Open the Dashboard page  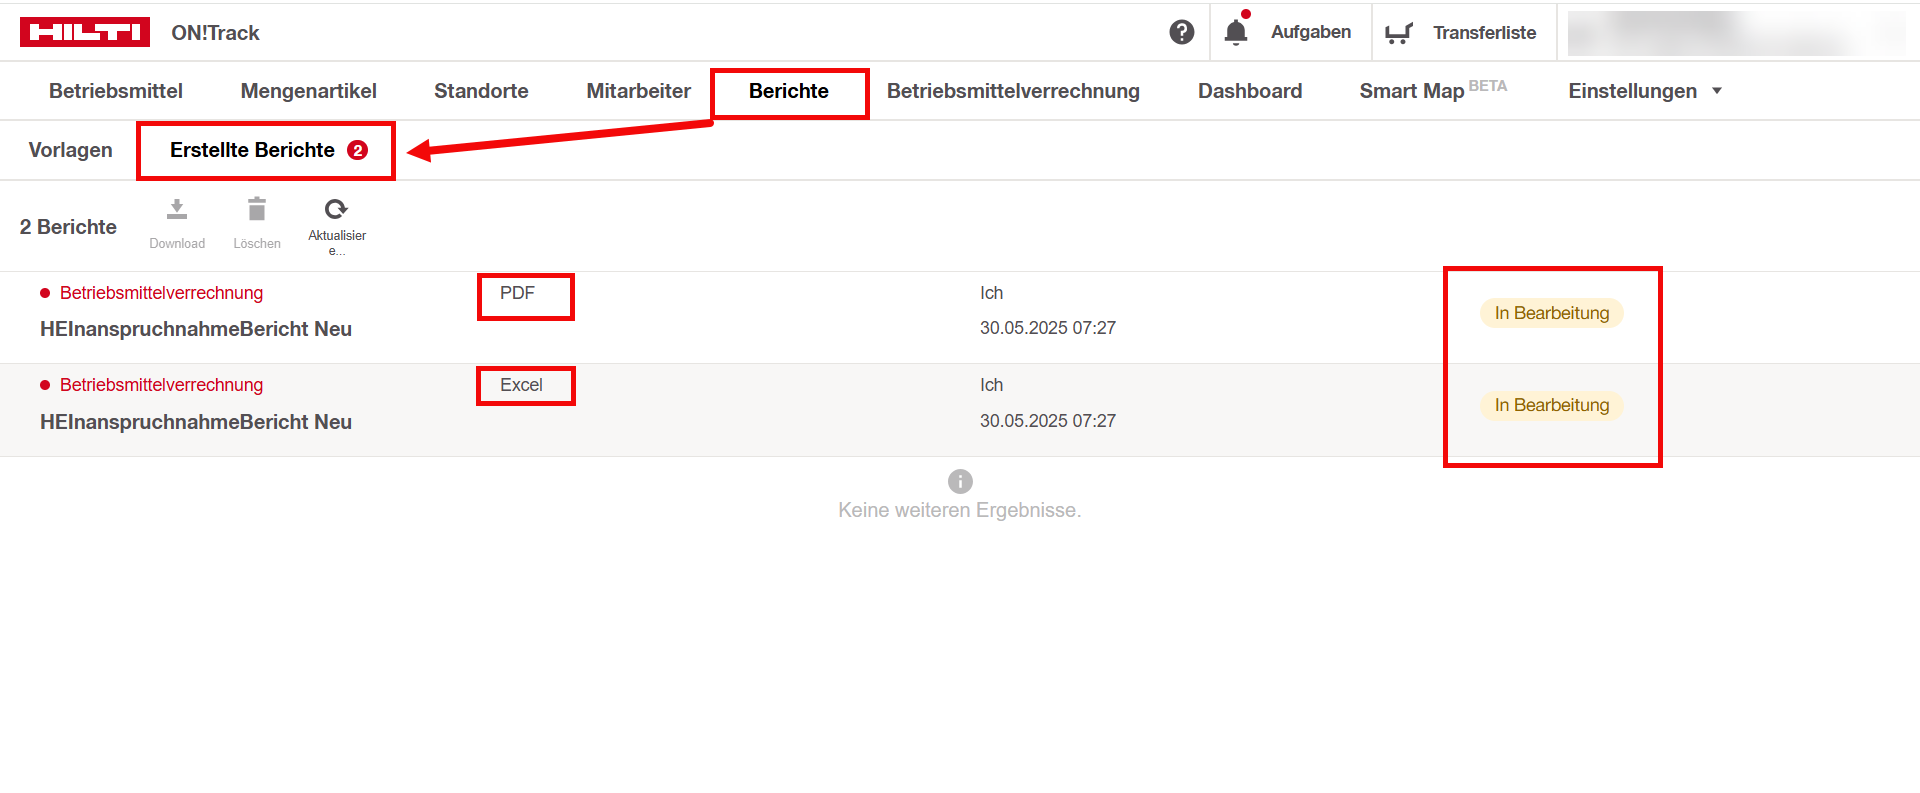point(1249,91)
